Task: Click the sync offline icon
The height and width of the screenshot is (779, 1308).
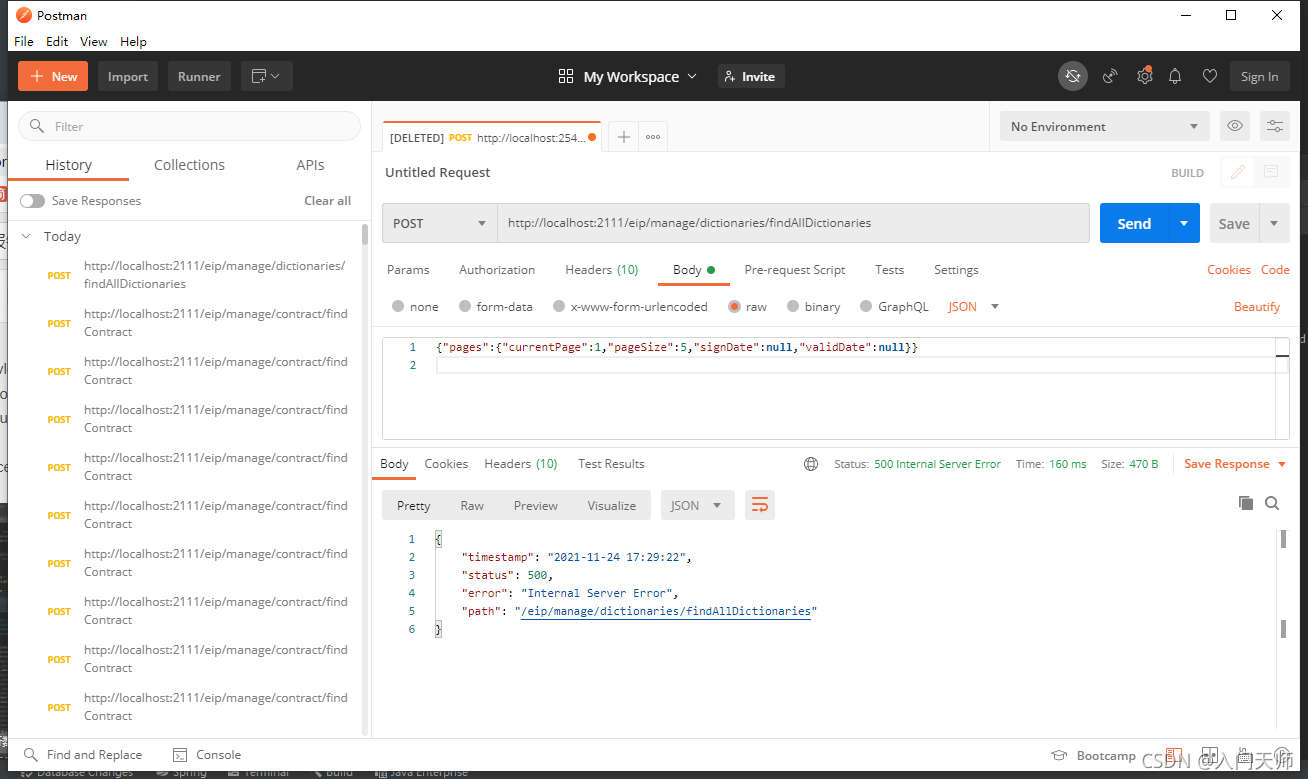Action: pyautogui.click(x=1073, y=76)
